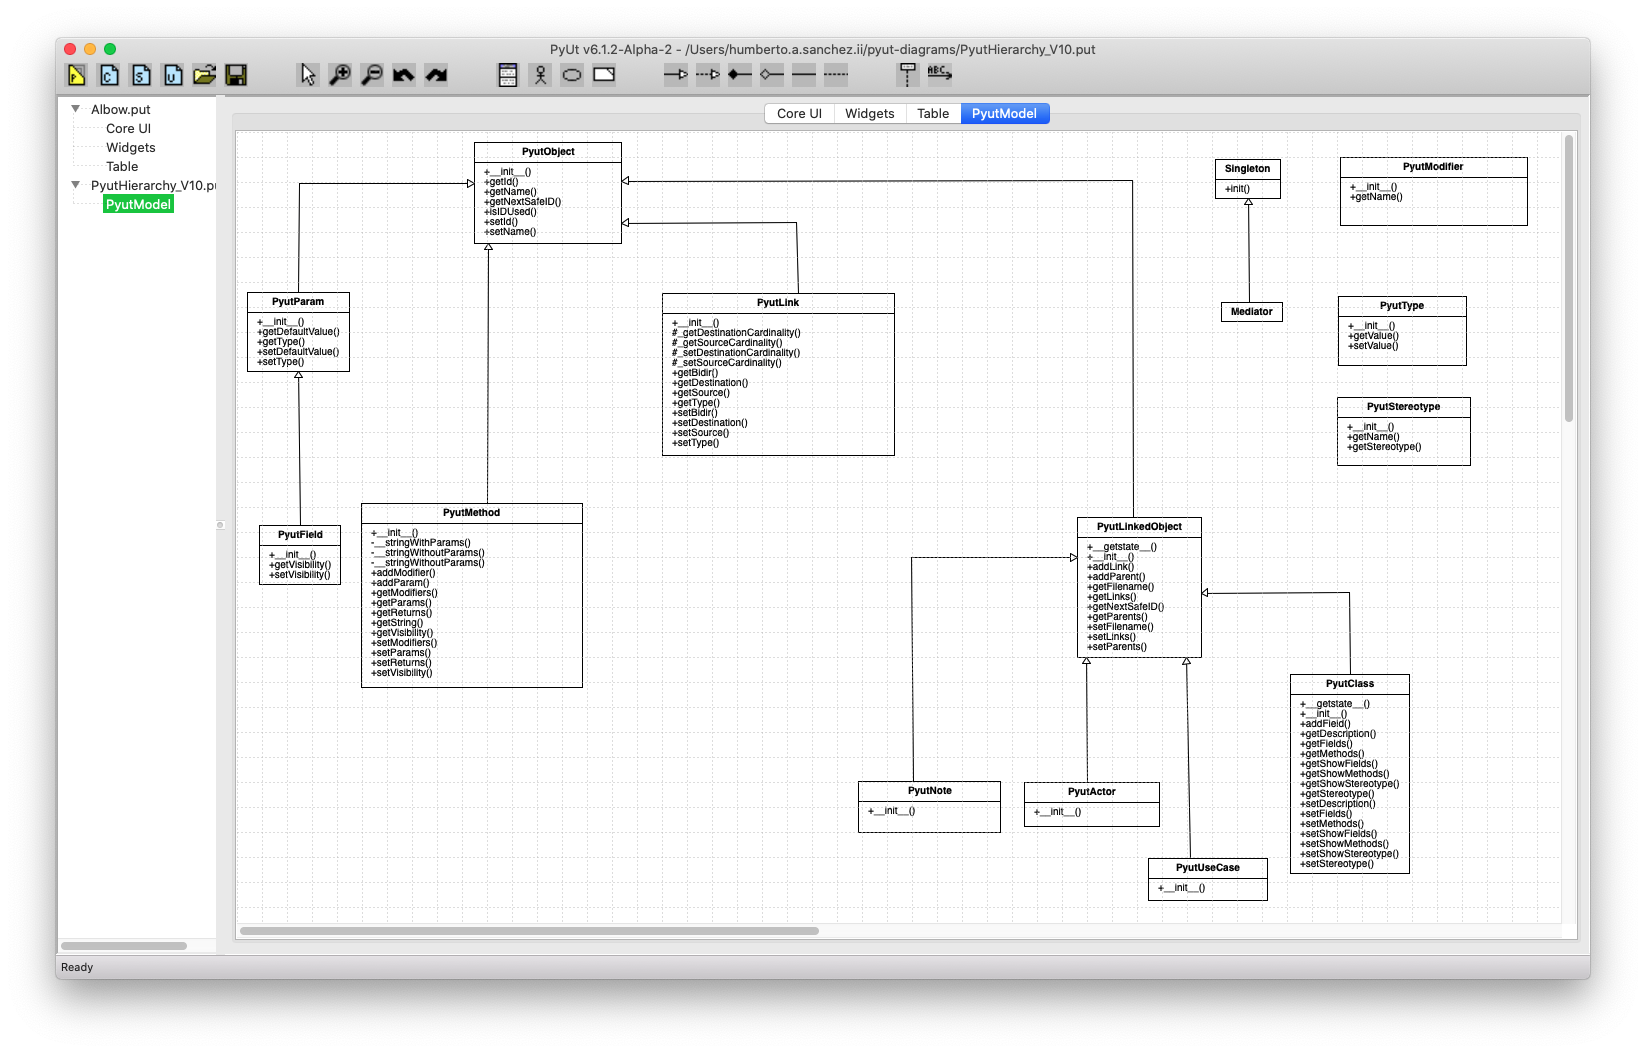Select Core UI in the project tree
The height and width of the screenshot is (1053, 1646).
[129, 129]
